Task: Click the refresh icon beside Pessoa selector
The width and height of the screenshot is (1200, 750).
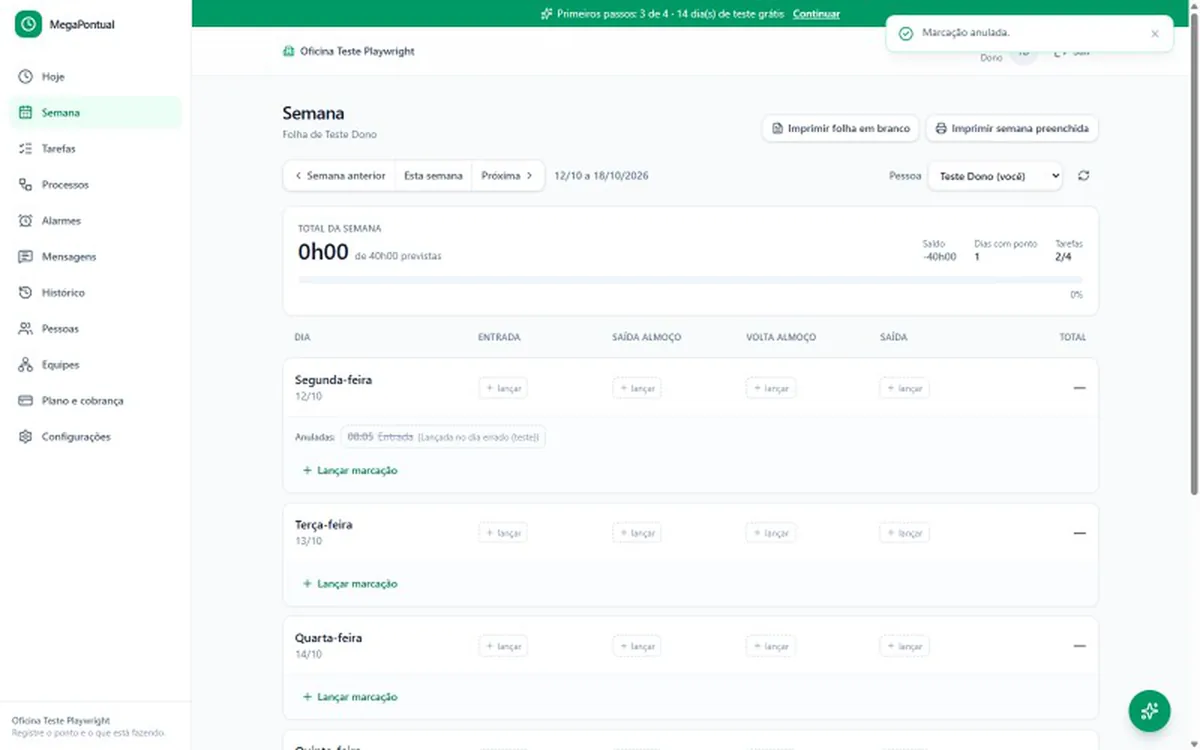Action: pos(1083,176)
